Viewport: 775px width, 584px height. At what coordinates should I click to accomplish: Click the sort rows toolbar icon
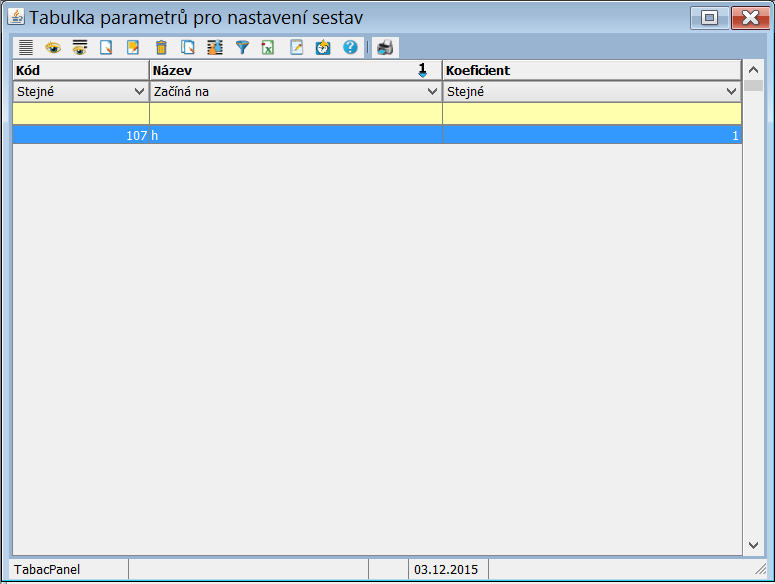tap(214, 47)
